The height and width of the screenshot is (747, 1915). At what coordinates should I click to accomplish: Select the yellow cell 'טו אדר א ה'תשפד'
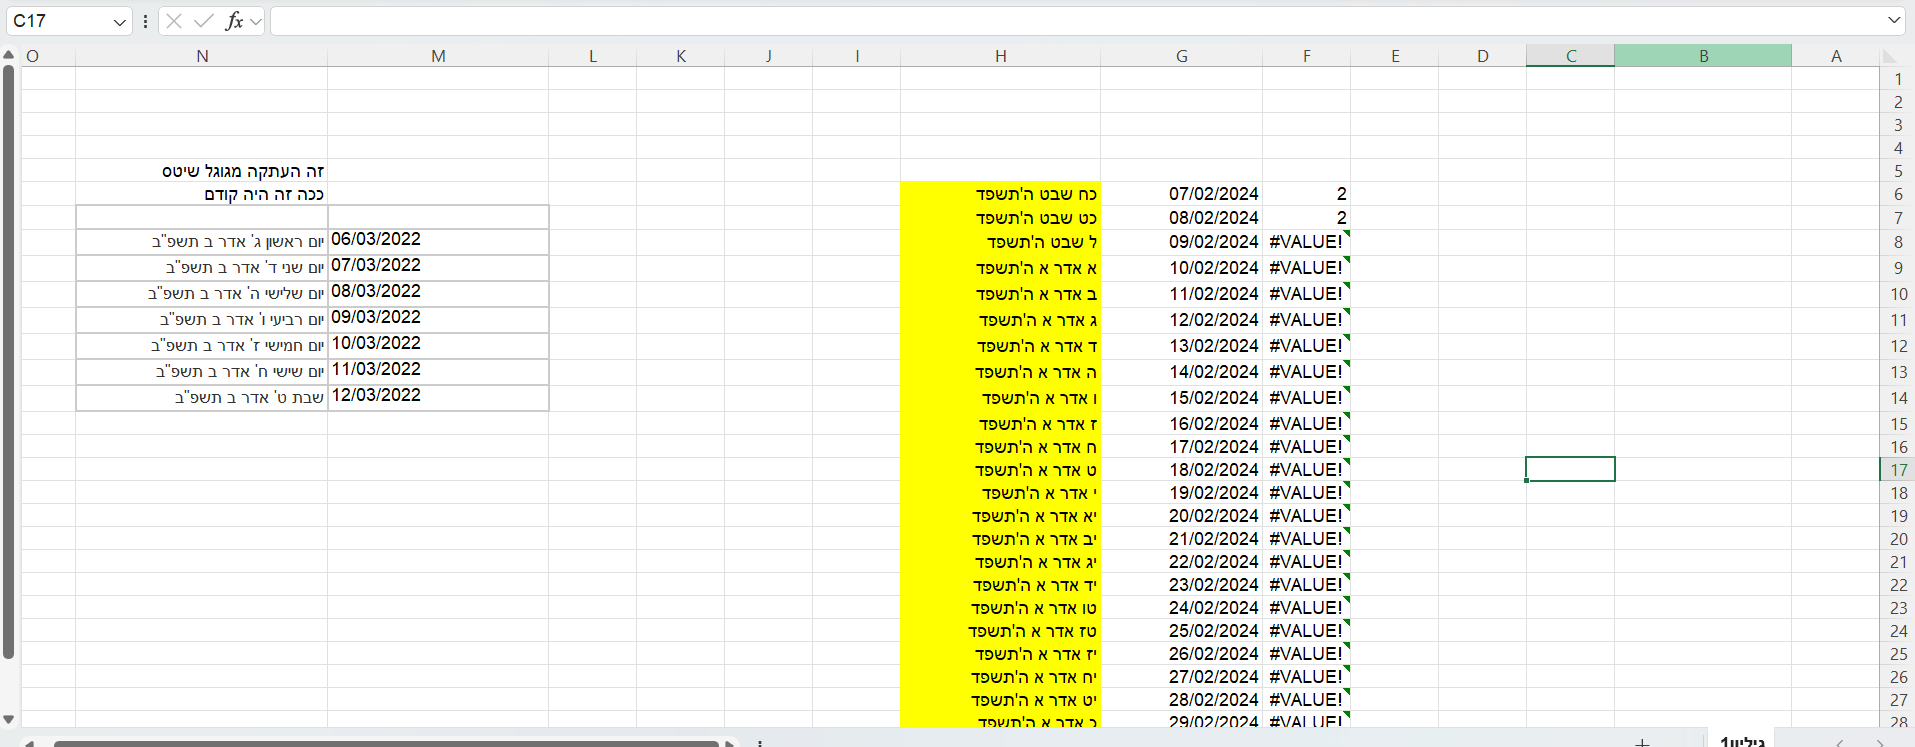pyautogui.click(x=1000, y=608)
